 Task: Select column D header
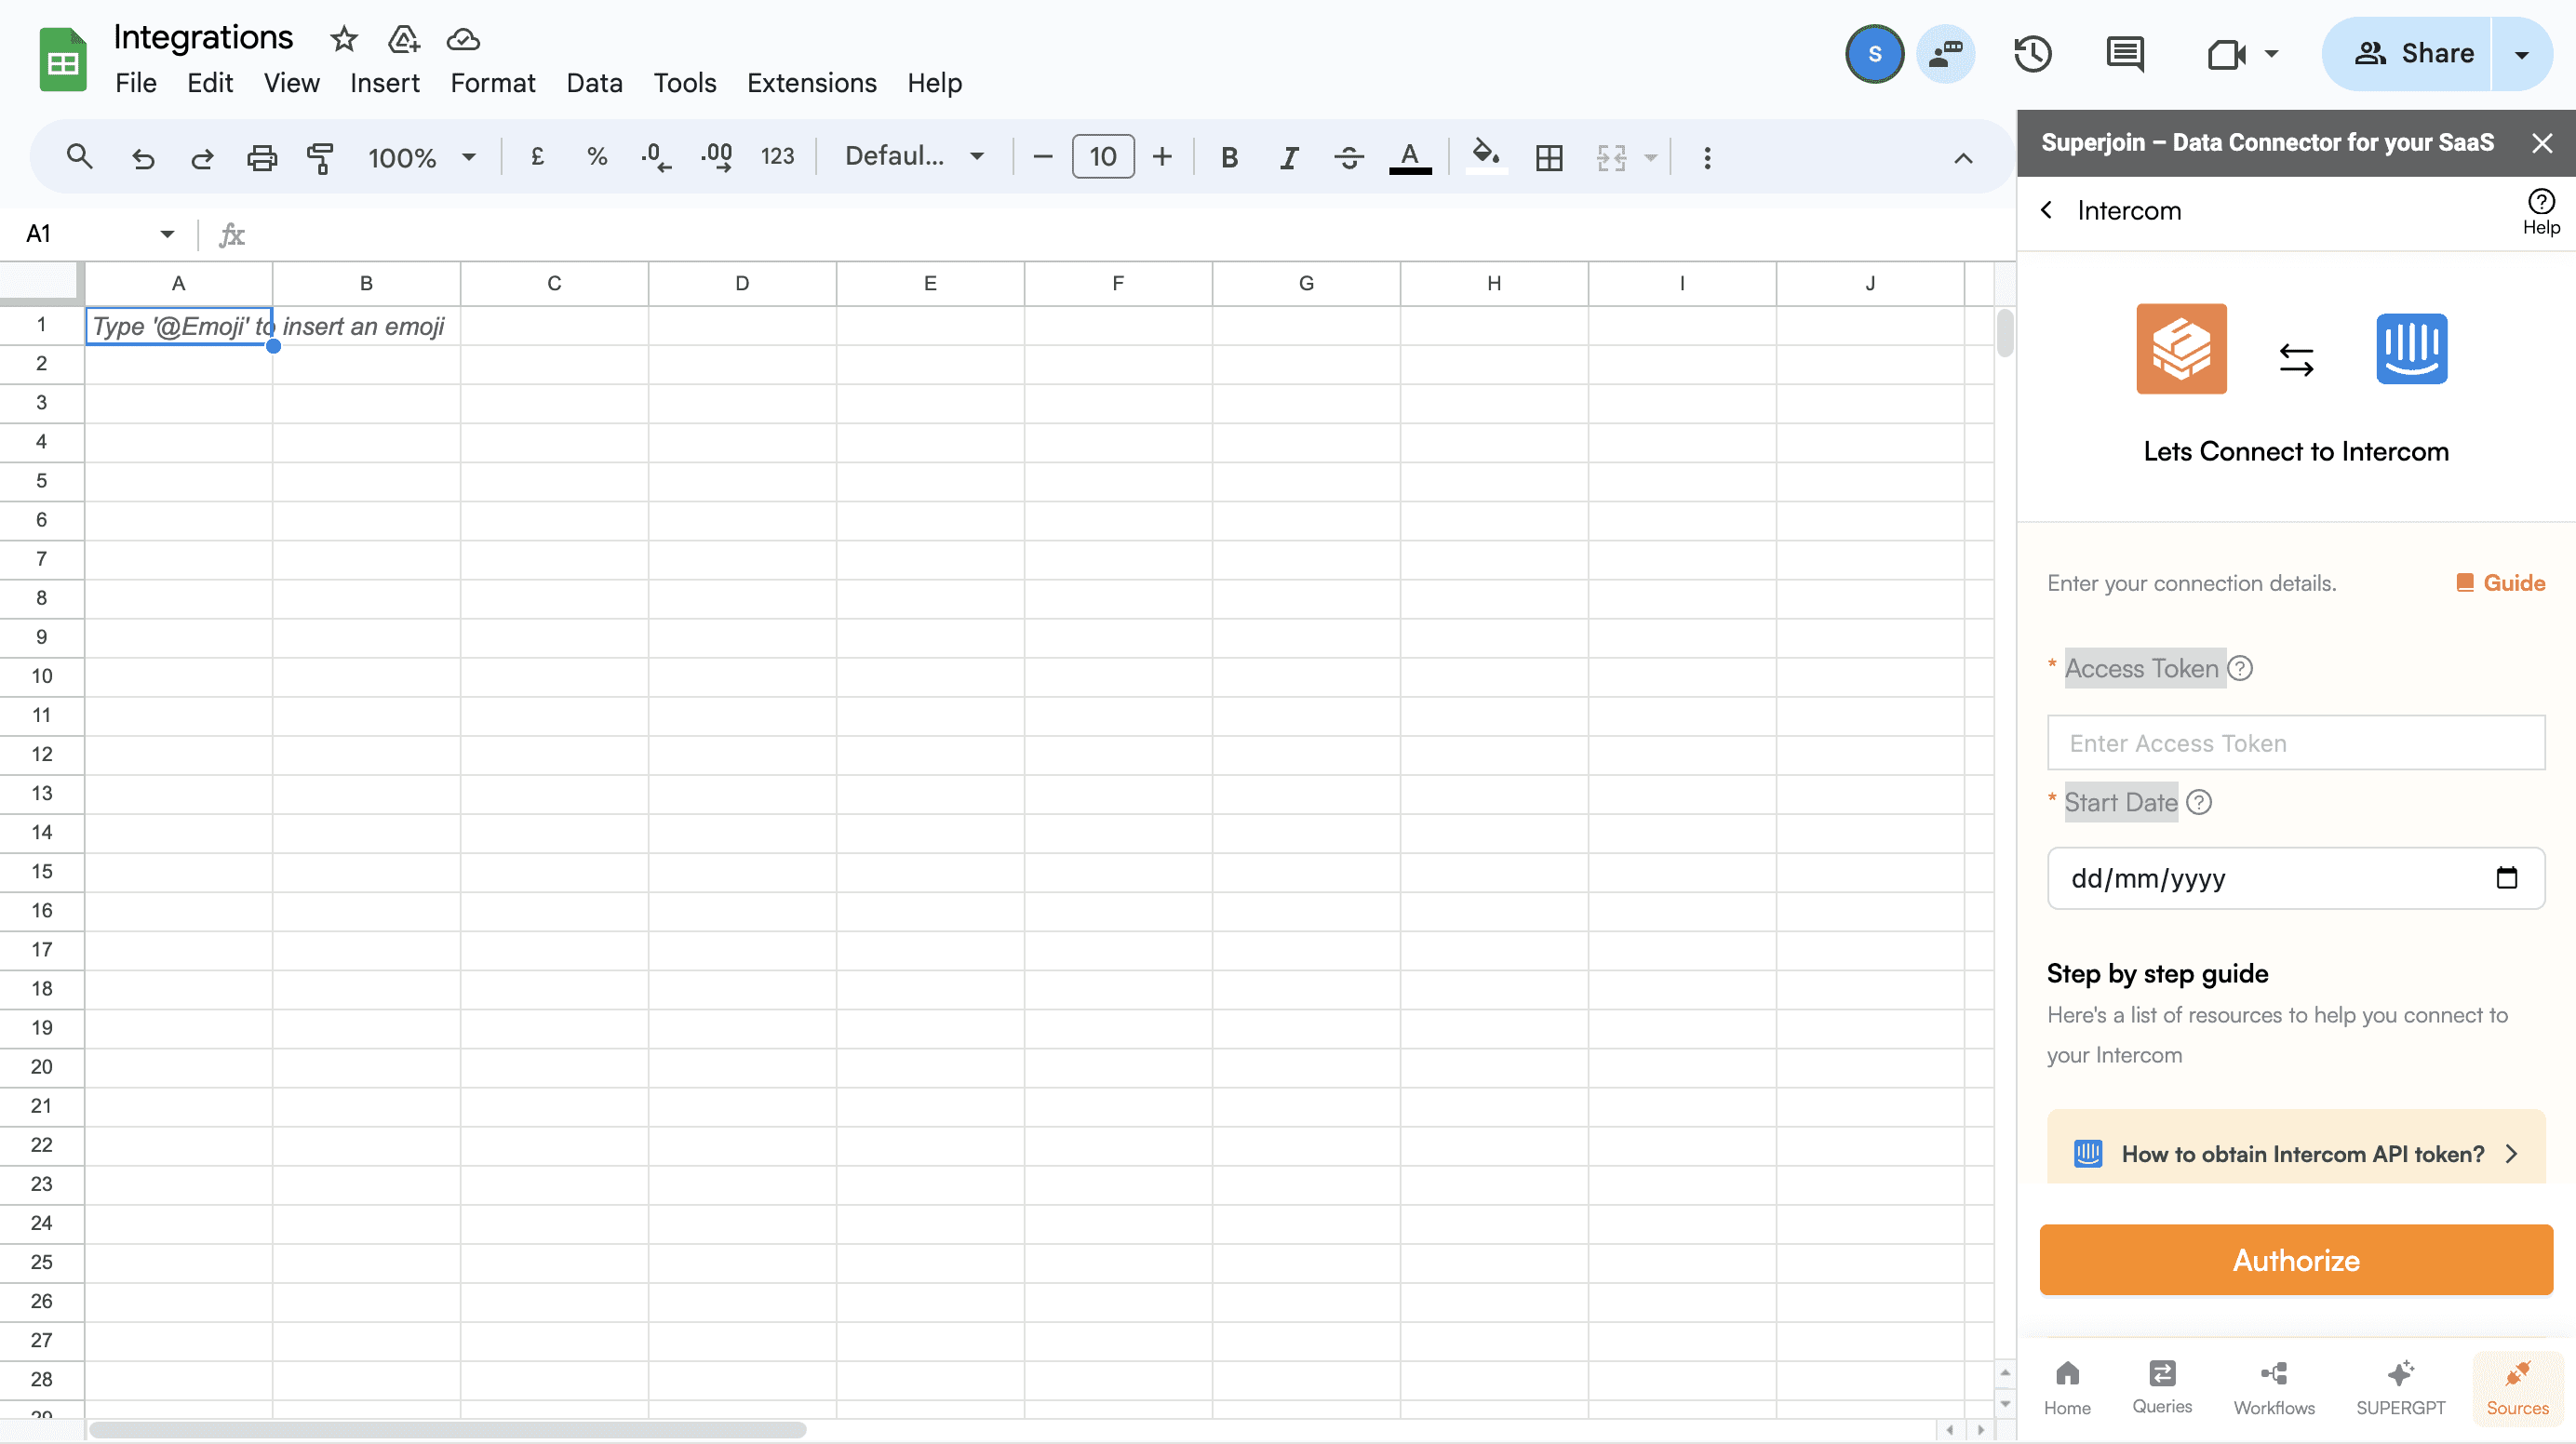pos(742,283)
